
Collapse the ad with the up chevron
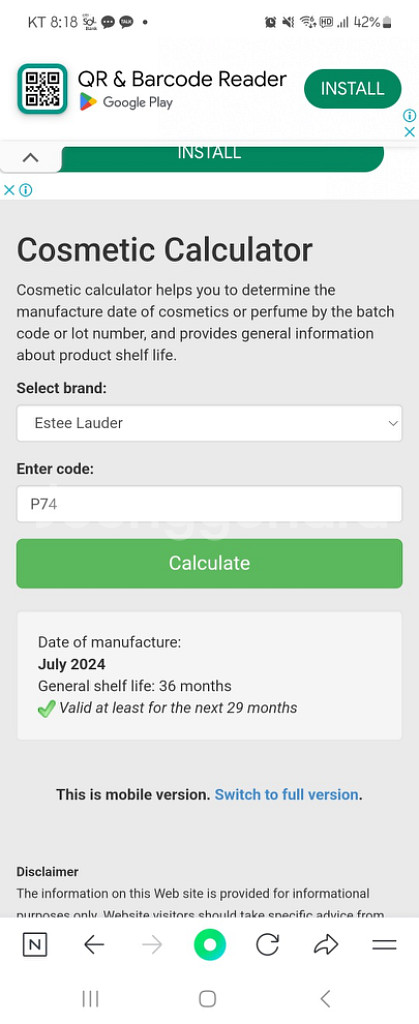31,157
